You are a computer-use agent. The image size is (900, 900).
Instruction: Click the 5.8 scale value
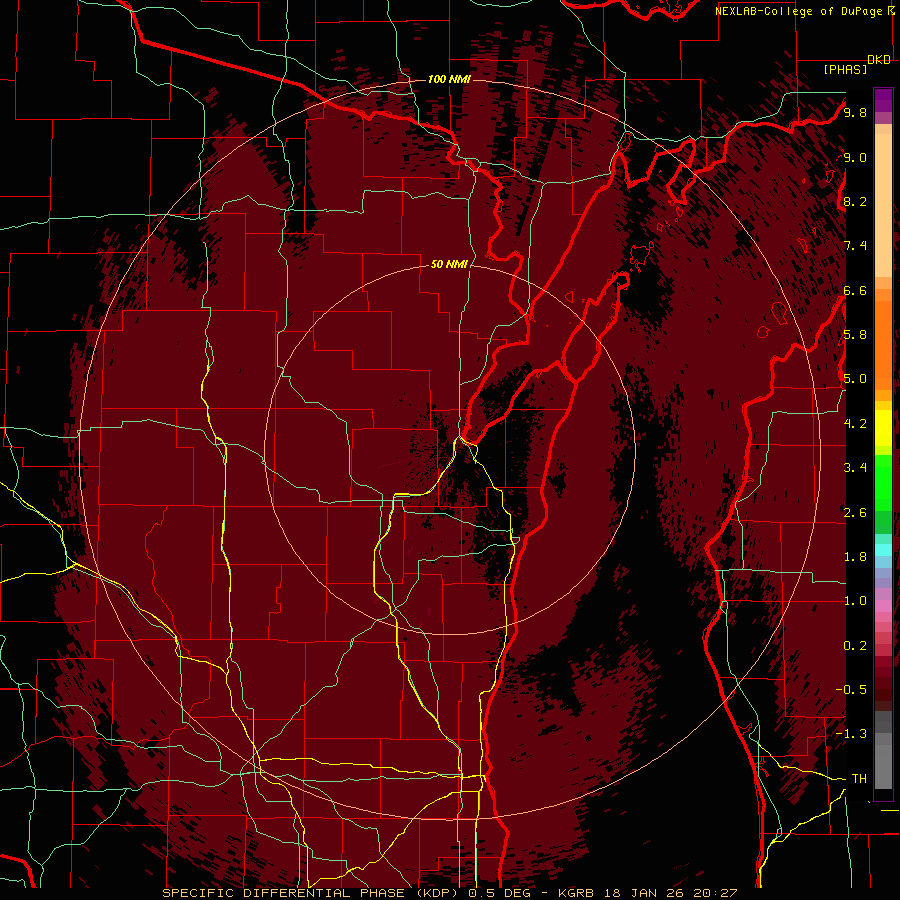(x=855, y=335)
